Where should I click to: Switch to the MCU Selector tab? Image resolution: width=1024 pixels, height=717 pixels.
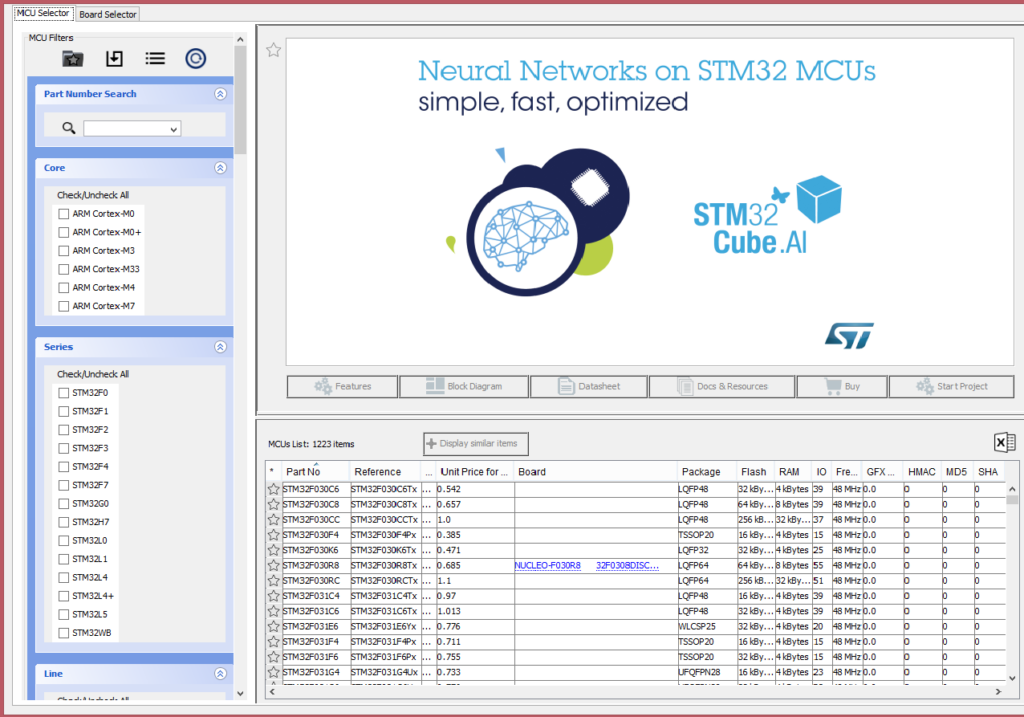(43, 13)
